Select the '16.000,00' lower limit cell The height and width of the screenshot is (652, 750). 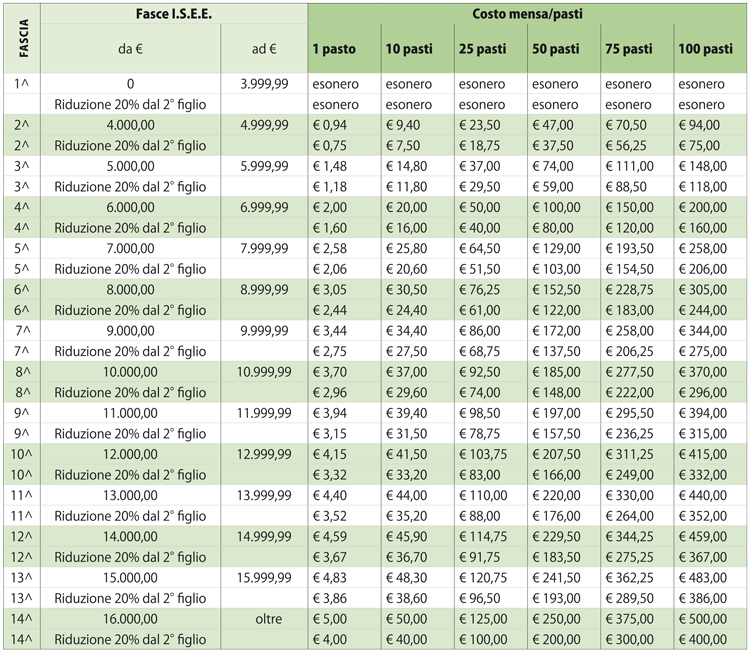pos(131,620)
